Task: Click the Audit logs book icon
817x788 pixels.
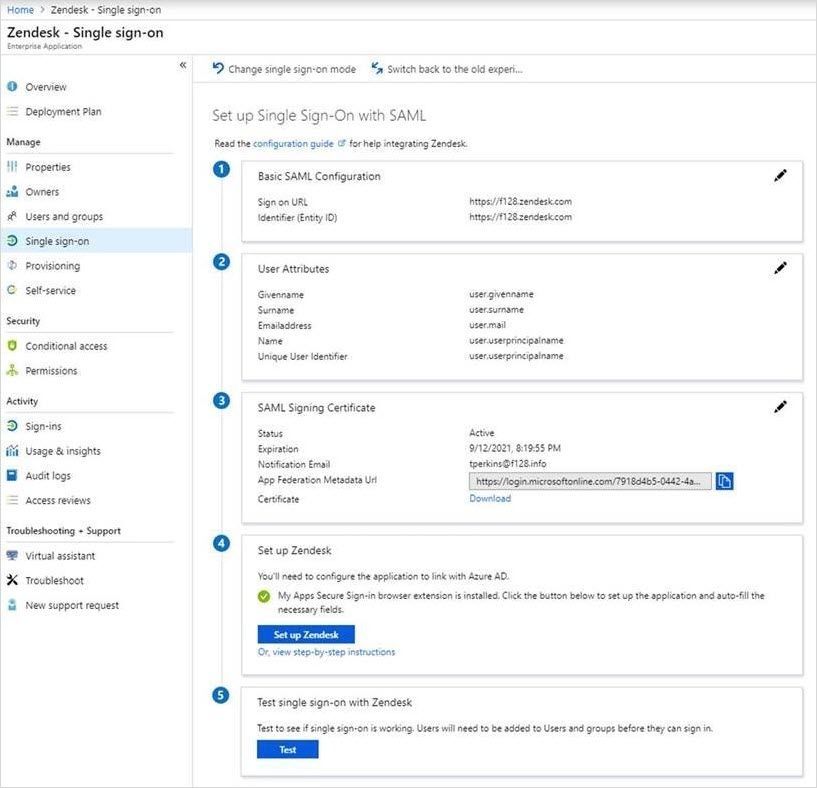Action: point(12,475)
